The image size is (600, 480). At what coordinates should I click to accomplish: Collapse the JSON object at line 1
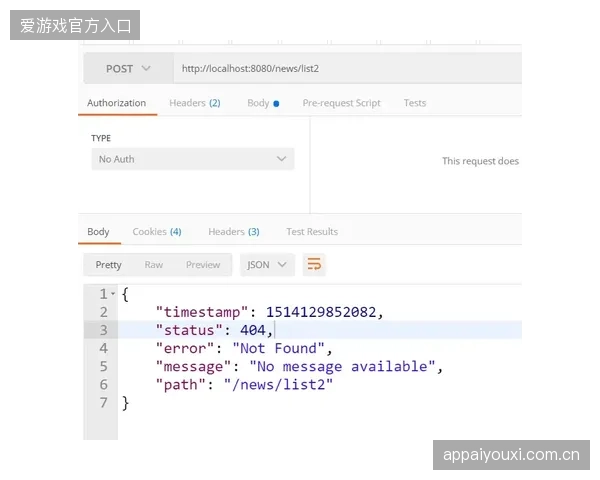[x=113, y=294]
